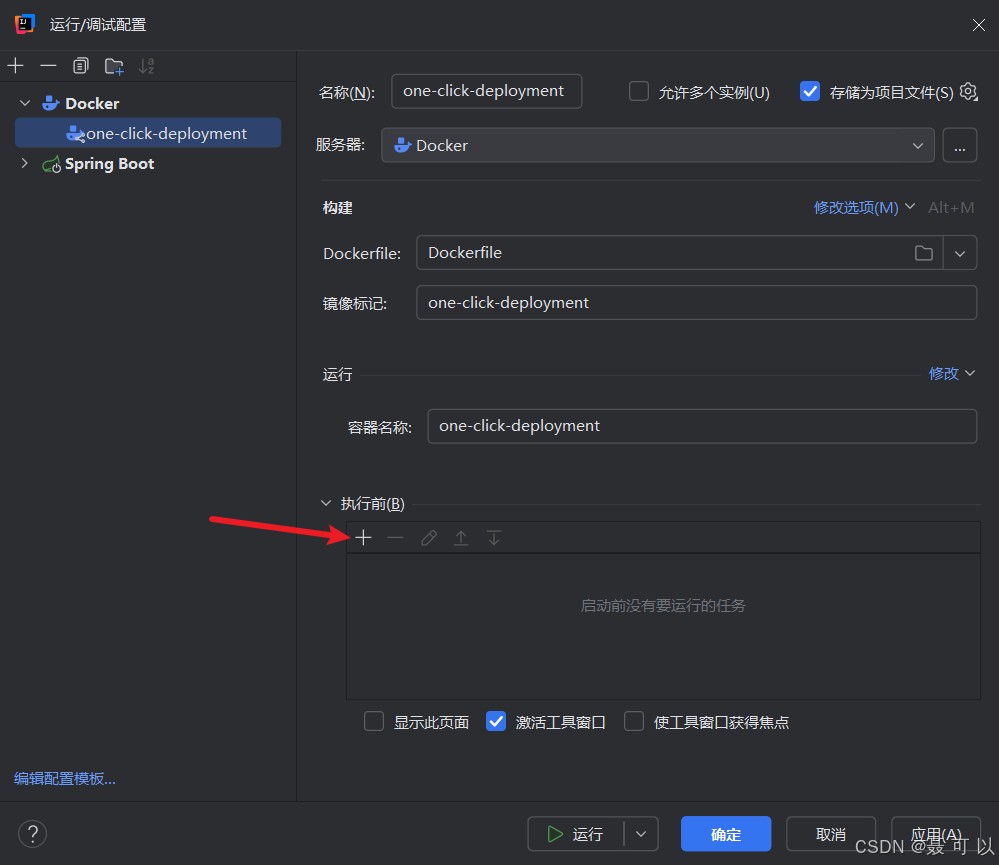The image size is (999, 865).
Task: Add a before-launch task
Action: pos(364,538)
